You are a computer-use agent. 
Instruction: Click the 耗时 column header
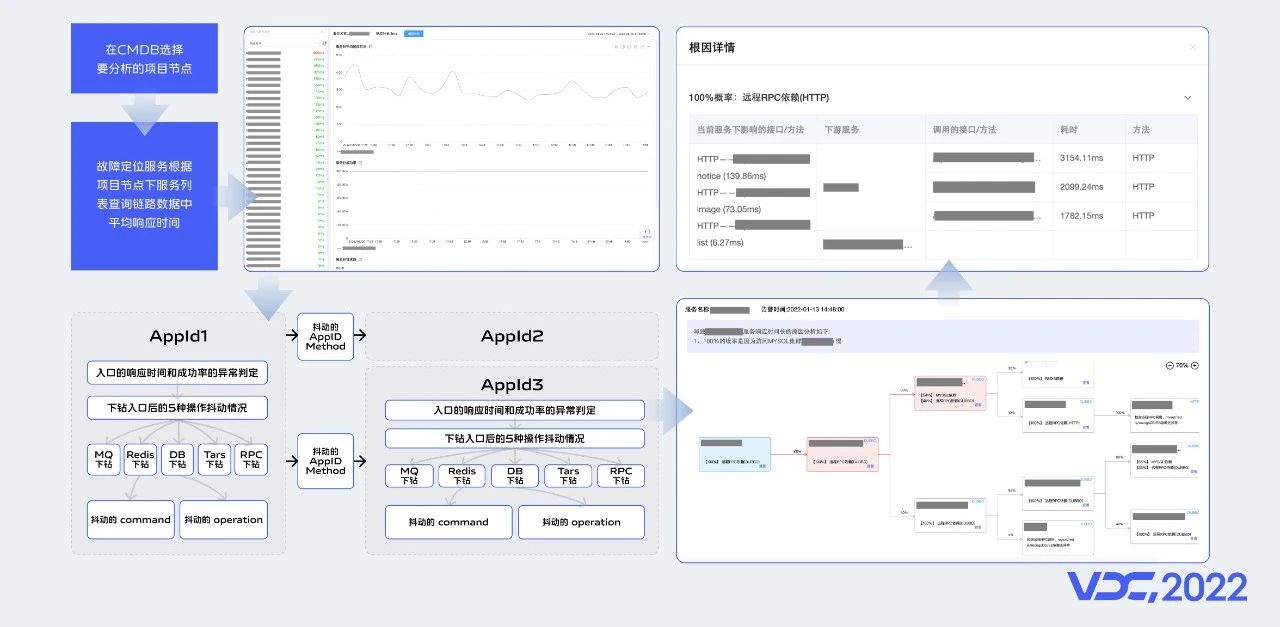(1069, 130)
